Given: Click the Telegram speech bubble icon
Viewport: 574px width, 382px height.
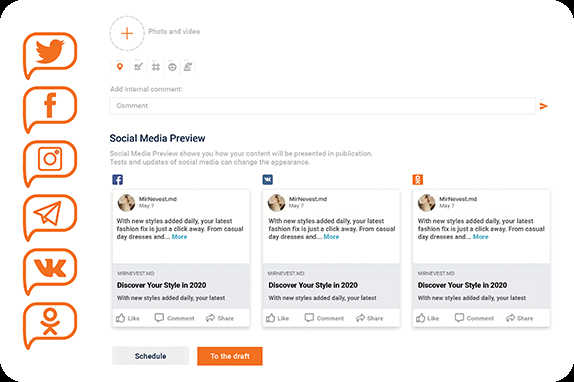Looking at the screenshot, I should (50, 217).
